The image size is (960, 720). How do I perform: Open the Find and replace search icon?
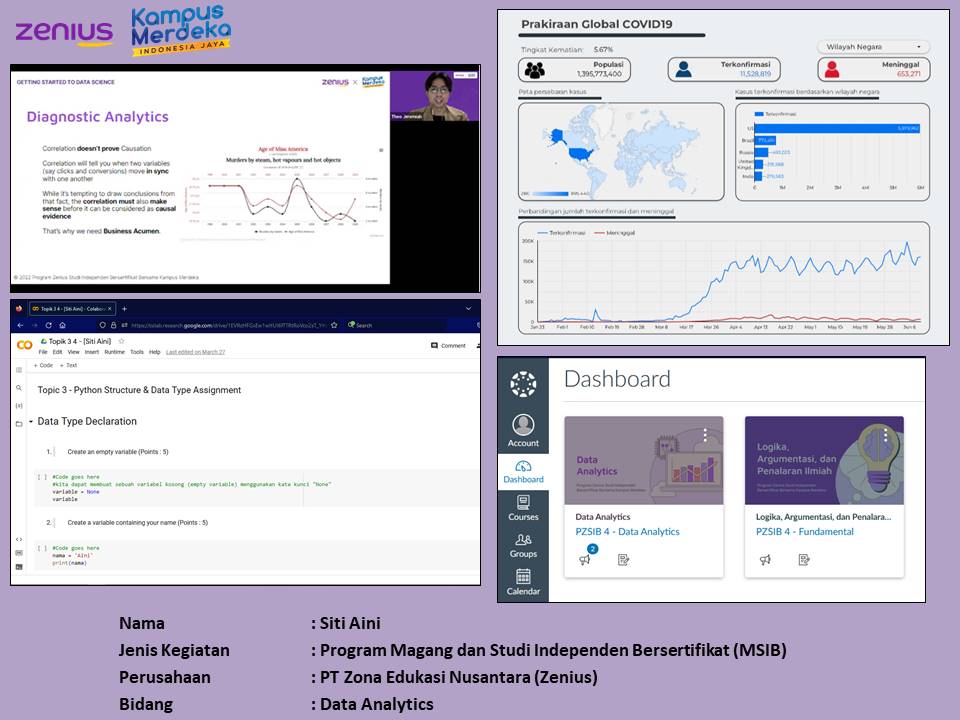(x=19, y=388)
